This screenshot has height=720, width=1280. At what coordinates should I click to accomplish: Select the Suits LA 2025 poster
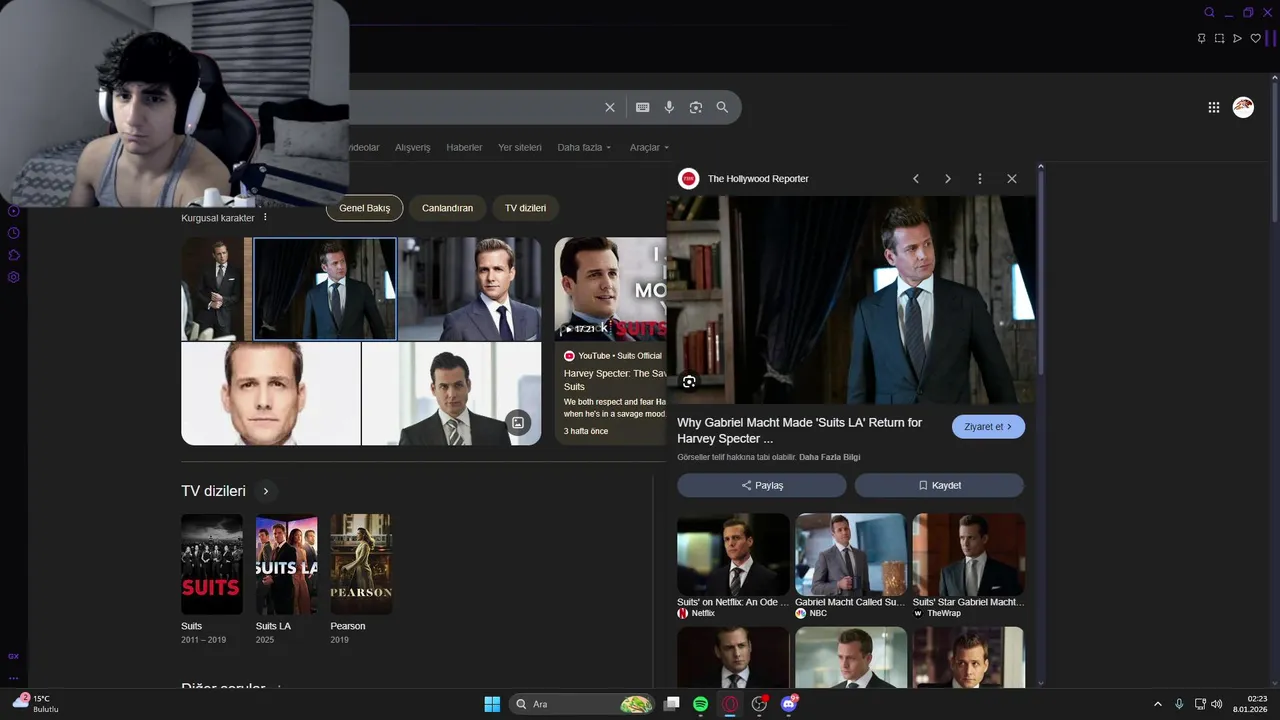(286, 564)
